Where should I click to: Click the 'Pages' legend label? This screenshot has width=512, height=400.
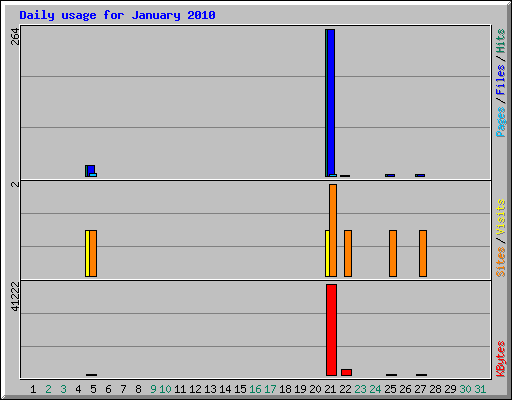pyautogui.click(x=501, y=122)
